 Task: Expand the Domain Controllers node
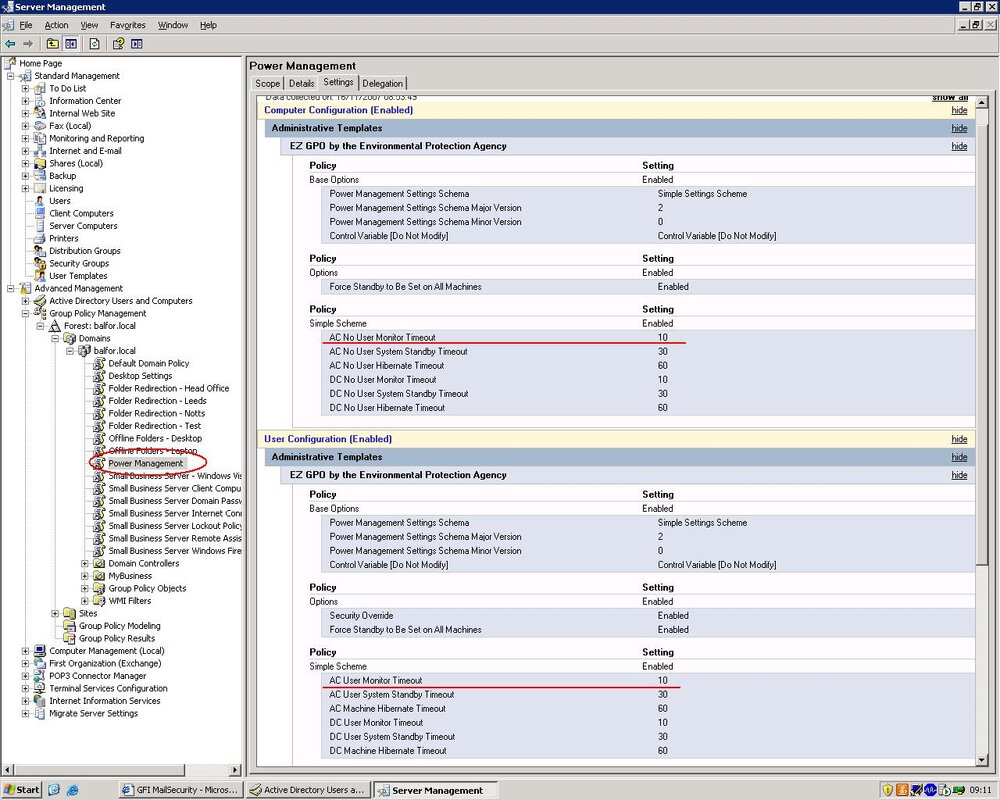coord(84,563)
